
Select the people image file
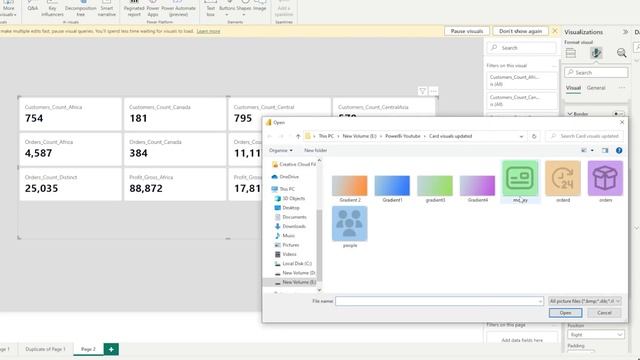(350, 227)
